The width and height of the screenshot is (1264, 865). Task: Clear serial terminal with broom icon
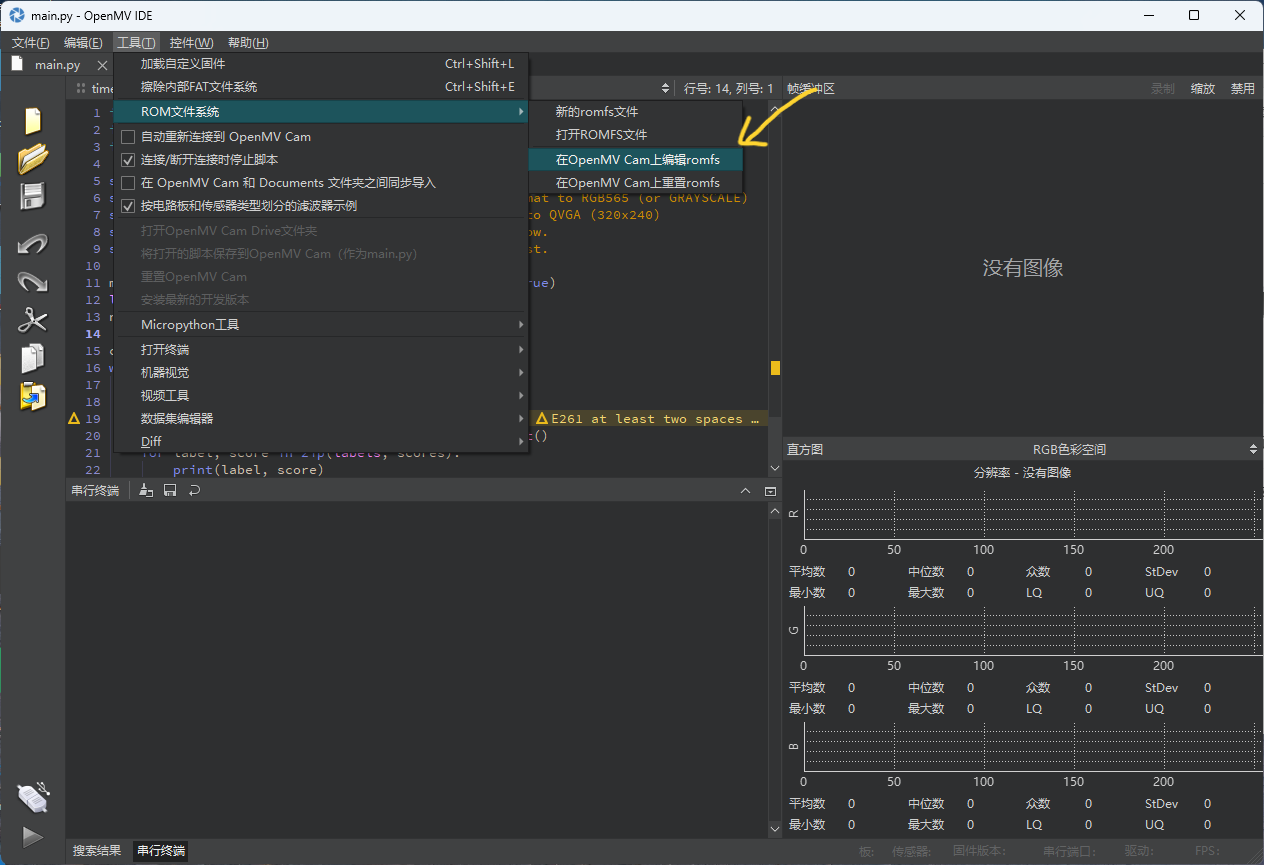pos(147,490)
